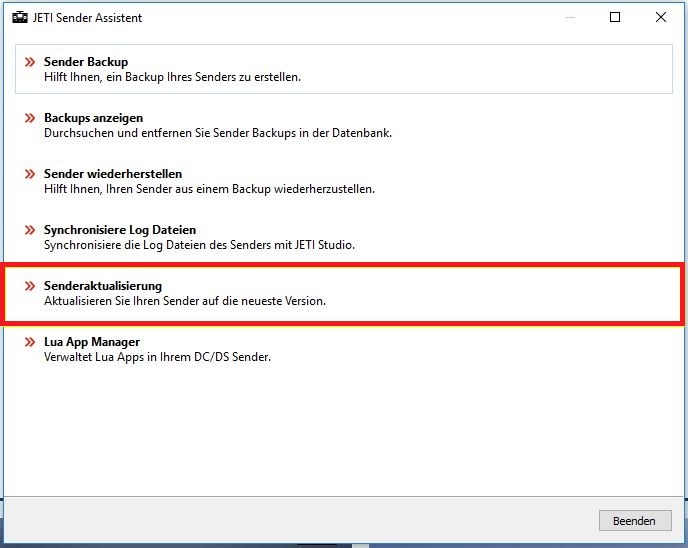Screen dimensions: 688x548
Task: Click the red chevron beside Sender wiederherstellen
Action: tap(30, 174)
